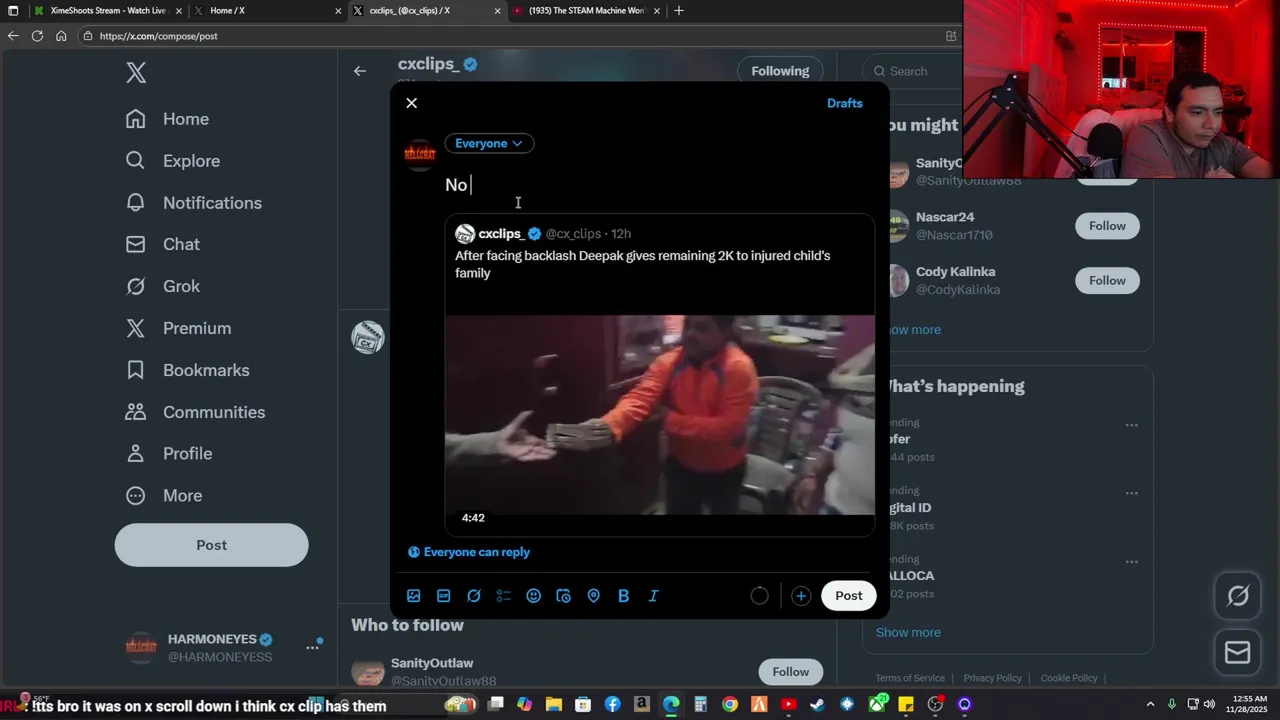The image size is (1280, 720).
Task: Add another post to thread
Action: tap(801, 596)
